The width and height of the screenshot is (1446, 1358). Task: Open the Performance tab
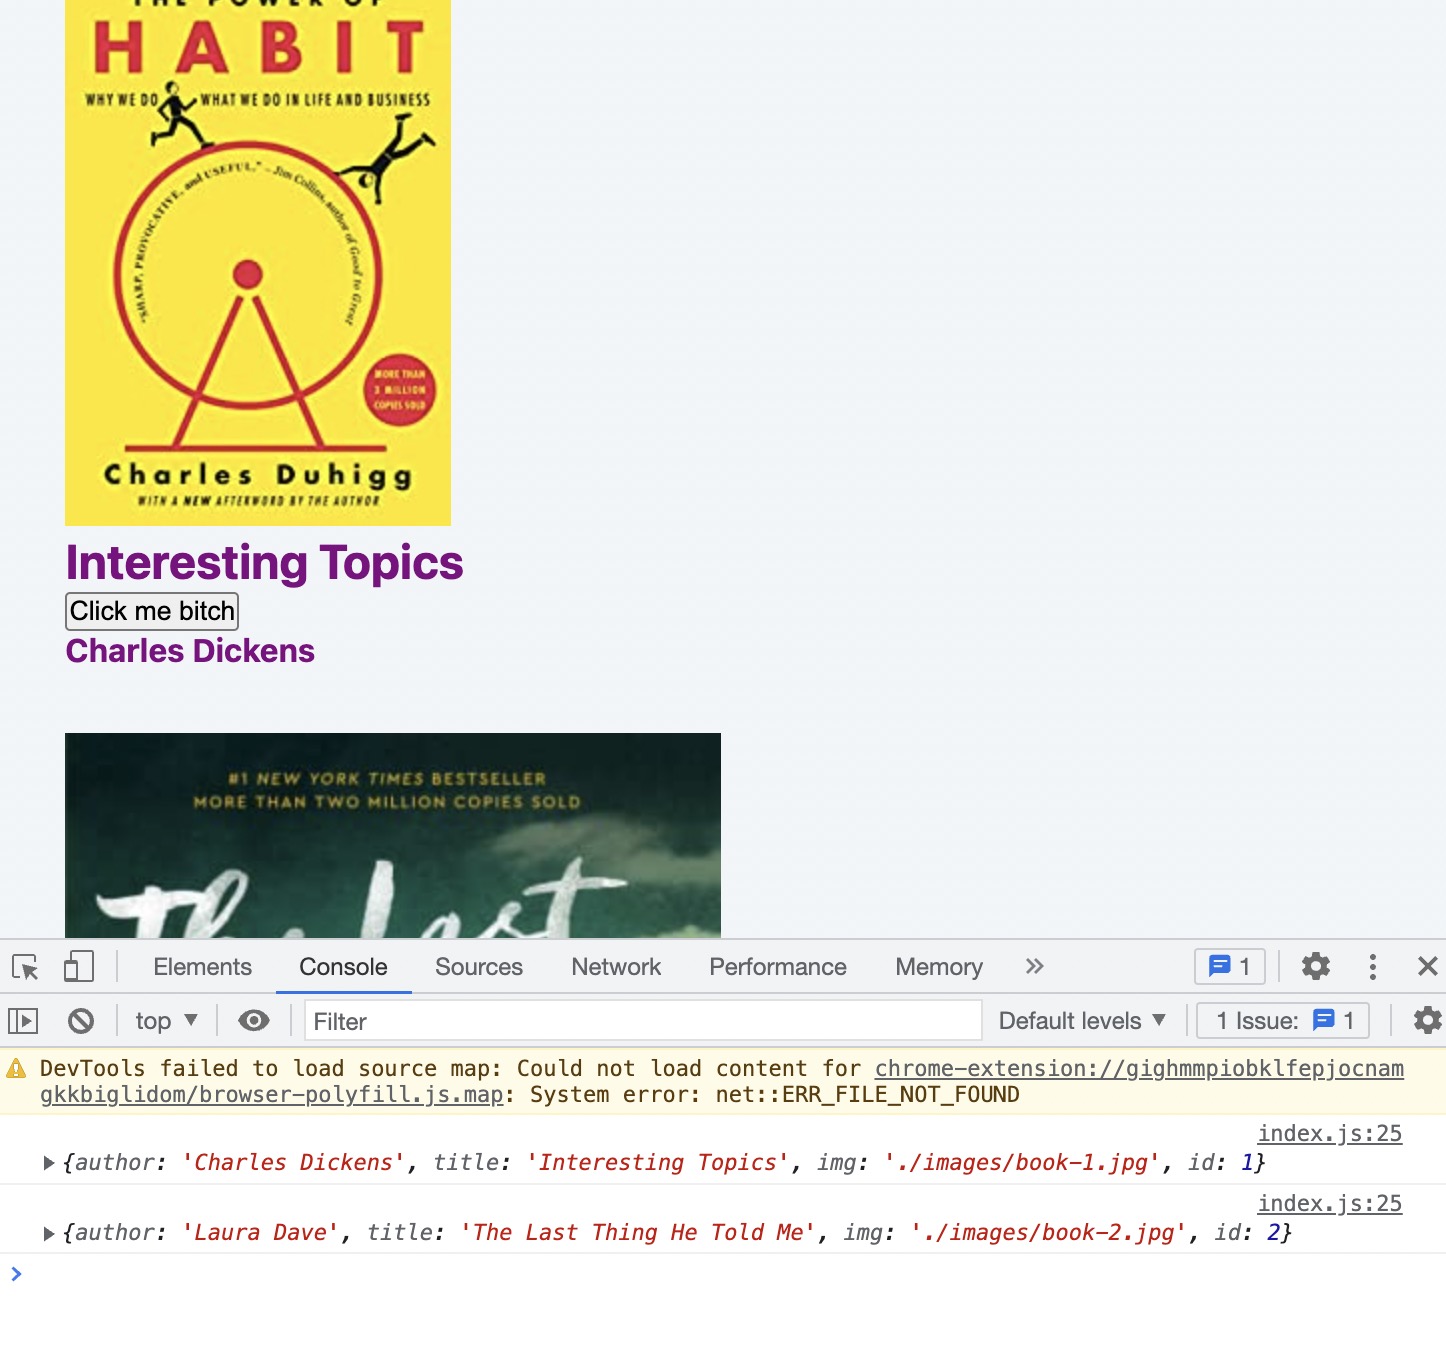tap(778, 967)
